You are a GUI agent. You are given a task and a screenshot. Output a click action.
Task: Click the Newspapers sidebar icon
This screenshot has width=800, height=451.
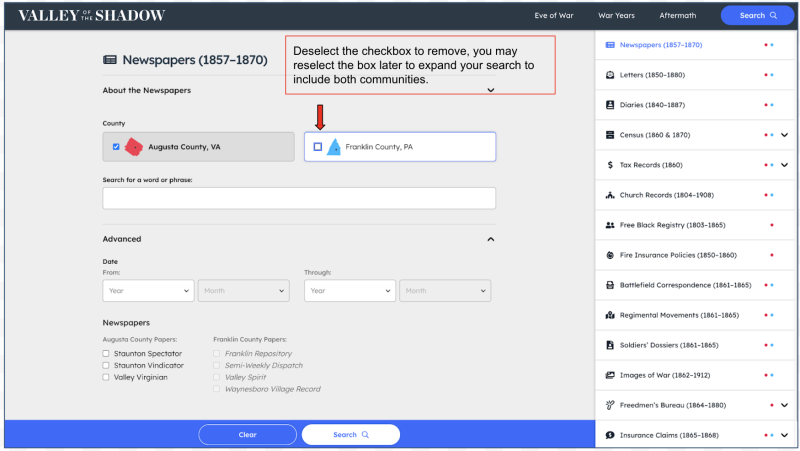610,45
